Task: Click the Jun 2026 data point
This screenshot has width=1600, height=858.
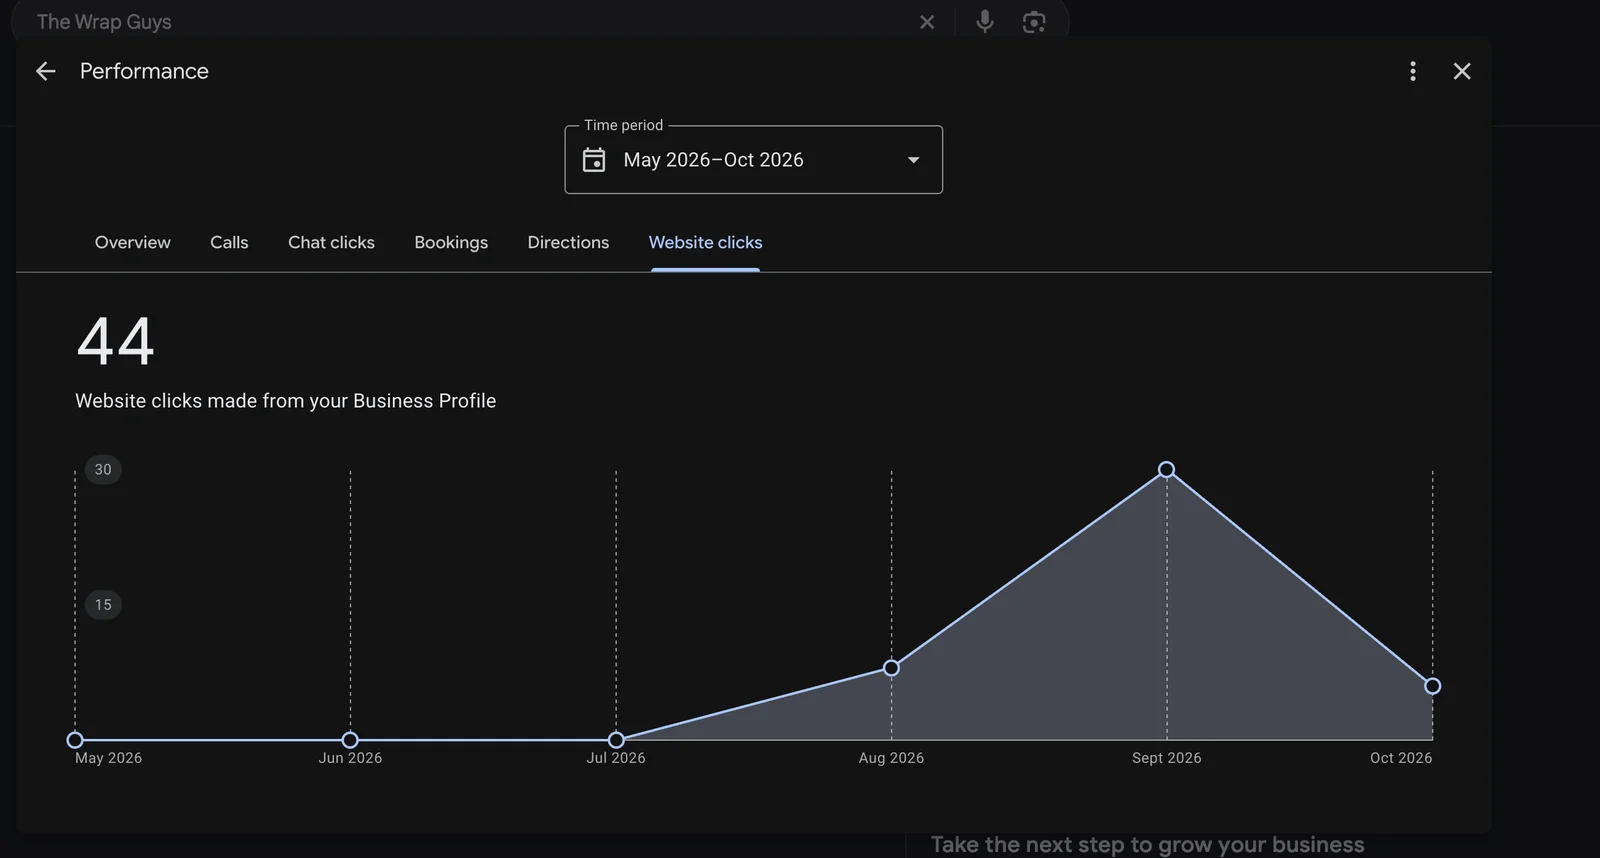Action: coord(350,740)
